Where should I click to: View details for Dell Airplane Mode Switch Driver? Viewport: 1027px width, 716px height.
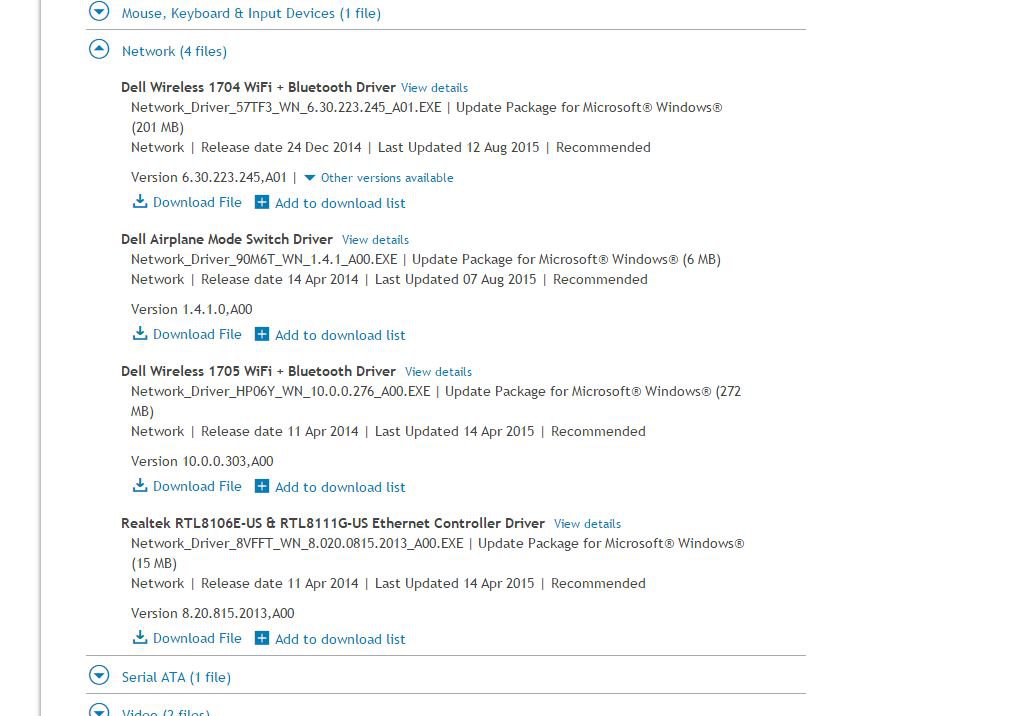point(375,240)
